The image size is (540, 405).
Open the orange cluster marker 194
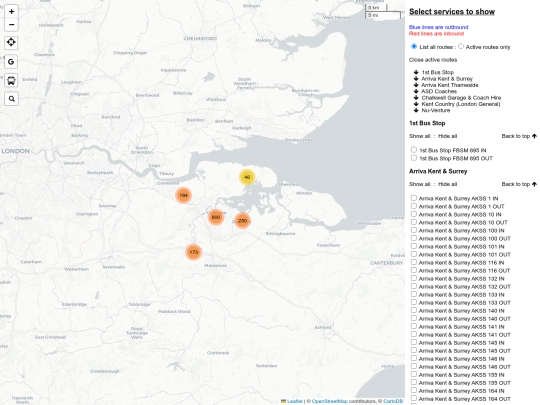coord(183,195)
